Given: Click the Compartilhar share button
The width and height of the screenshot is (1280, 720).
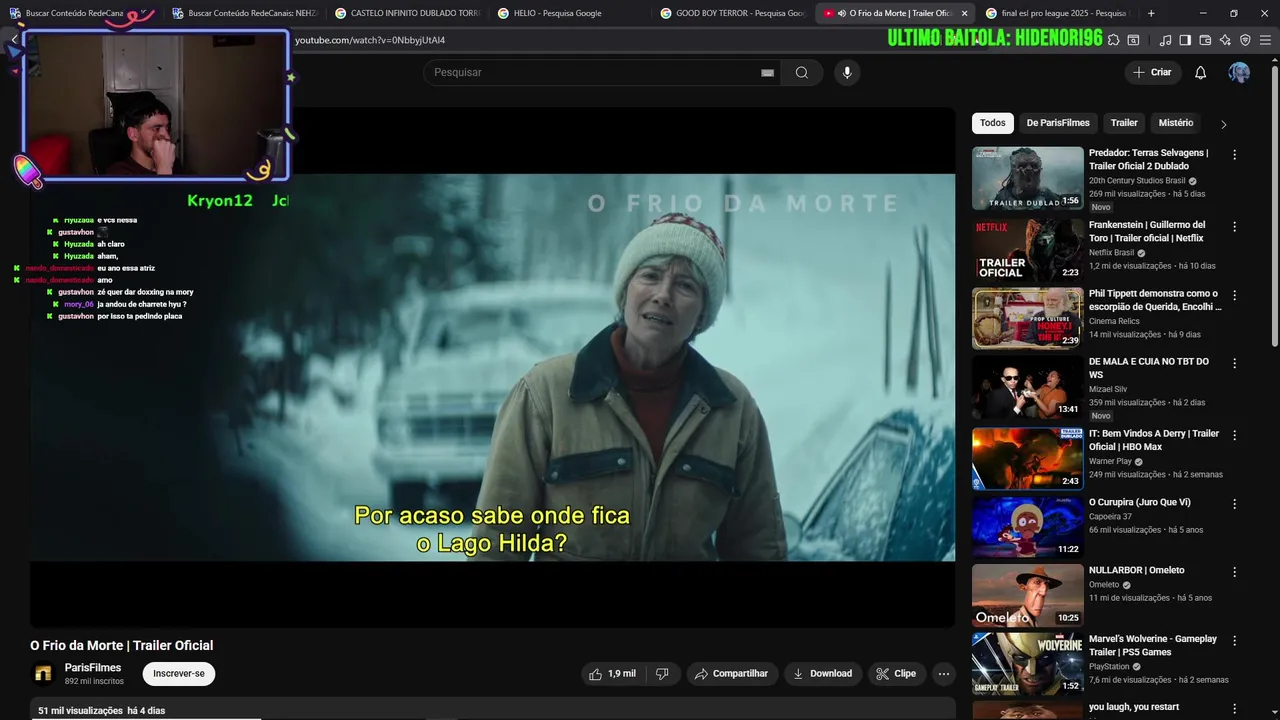Looking at the screenshot, I should coord(731,674).
